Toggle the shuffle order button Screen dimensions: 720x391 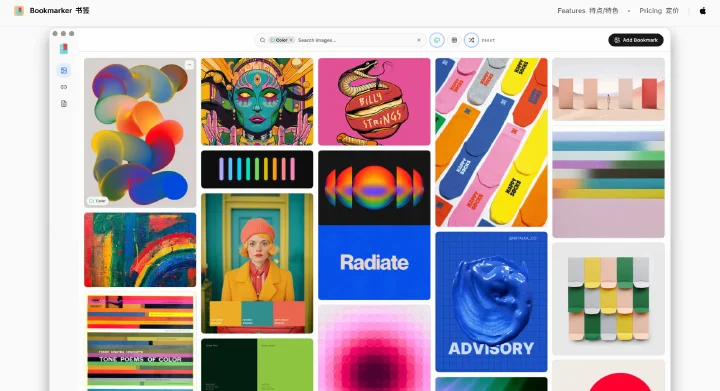471,40
